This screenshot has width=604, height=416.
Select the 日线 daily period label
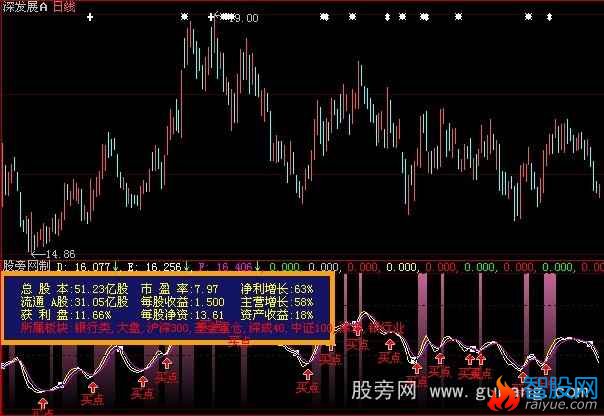tap(64, 7)
